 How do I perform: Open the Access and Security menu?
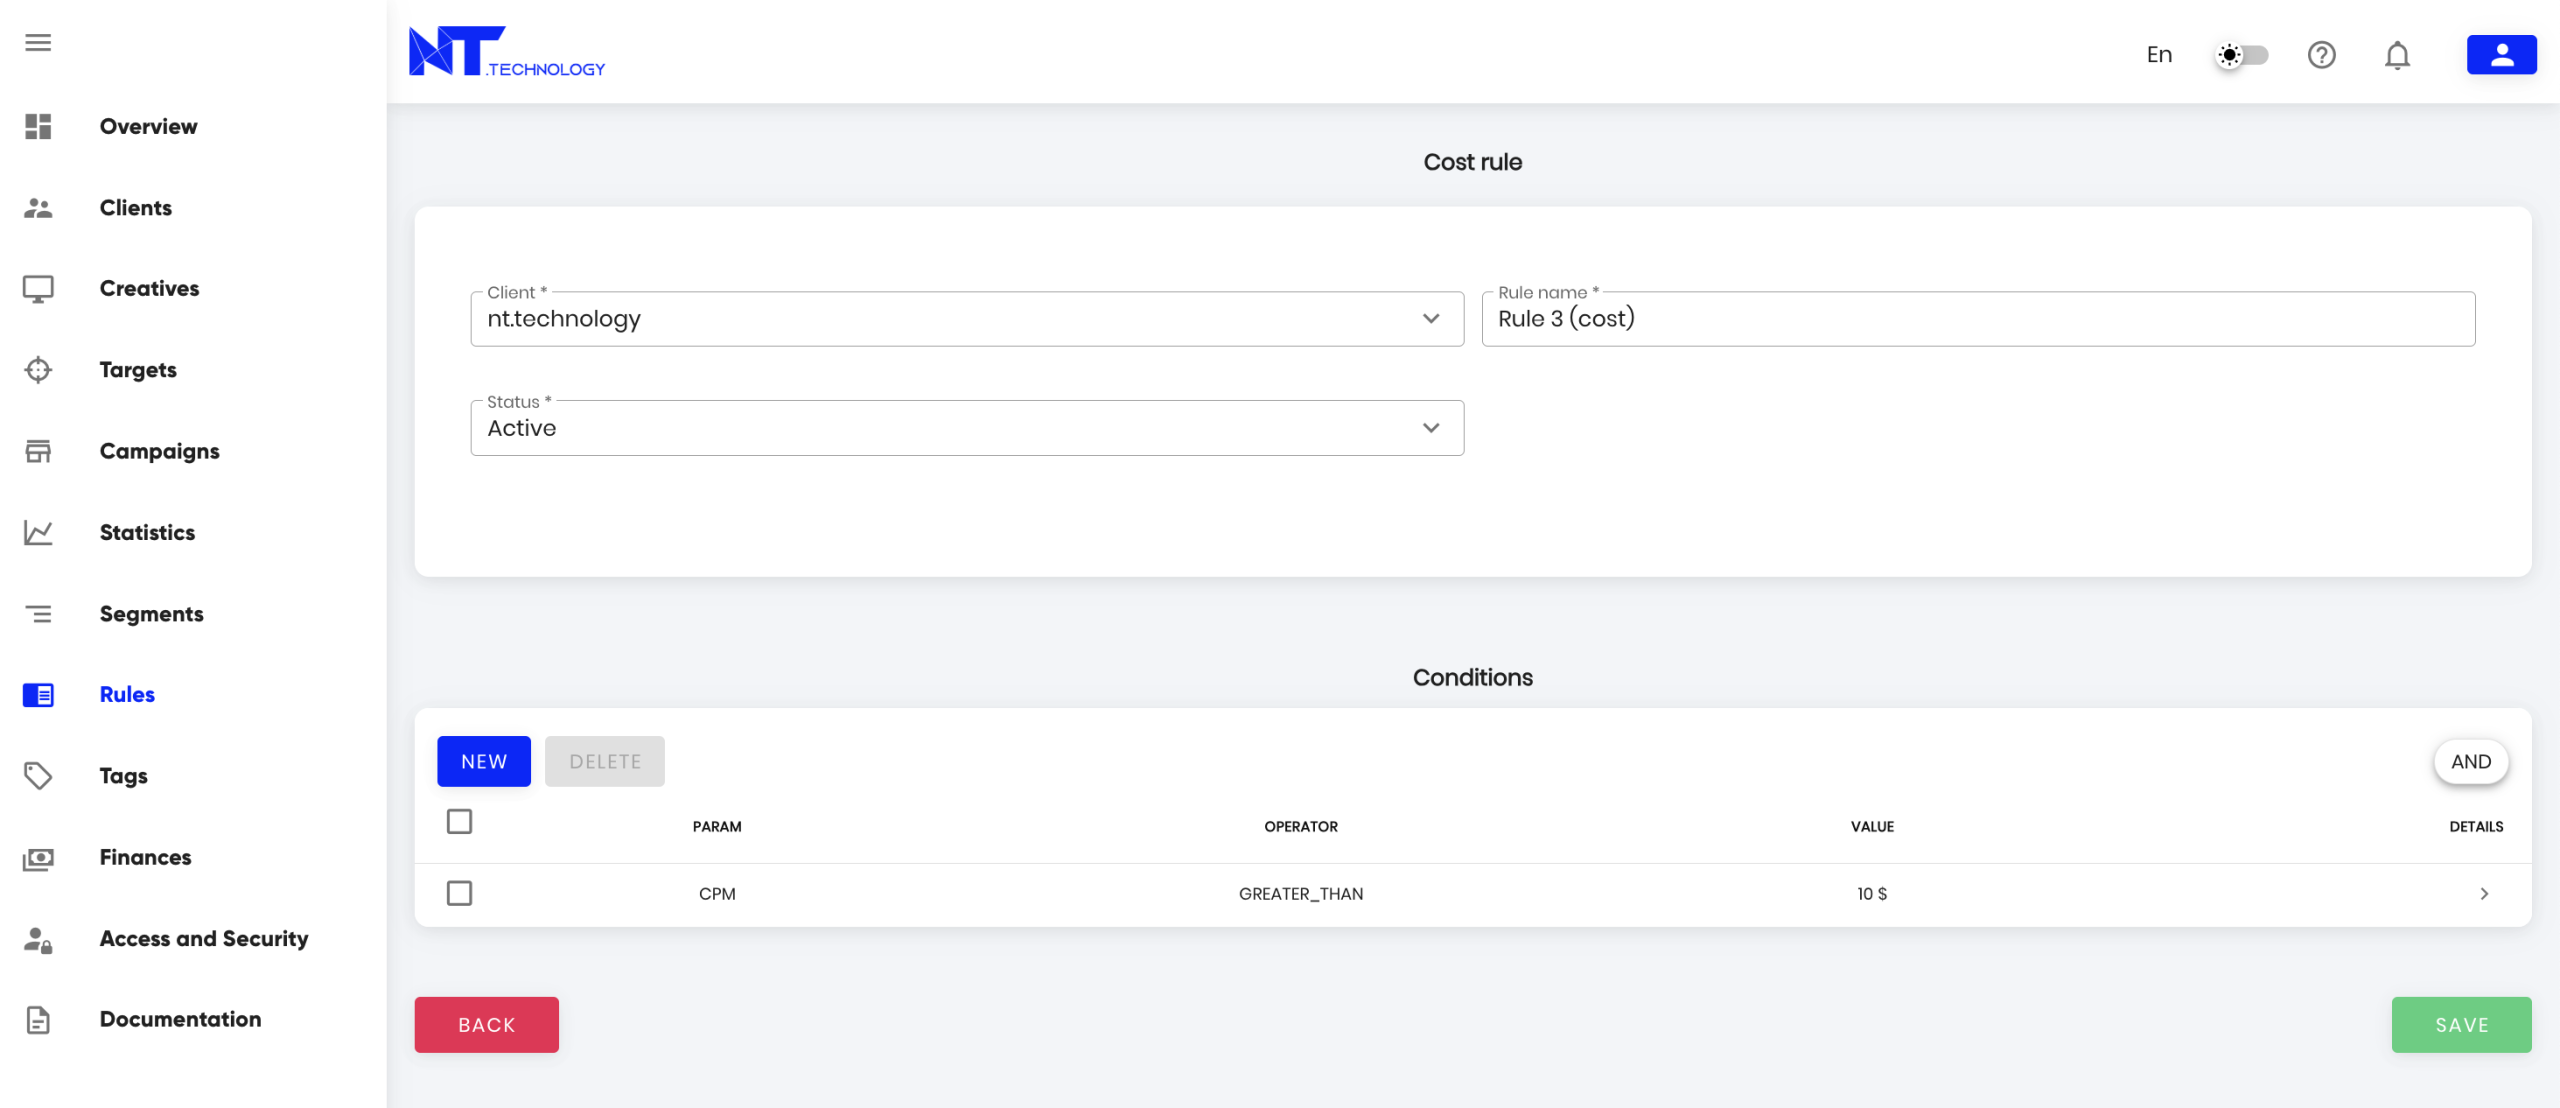coord(203,939)
